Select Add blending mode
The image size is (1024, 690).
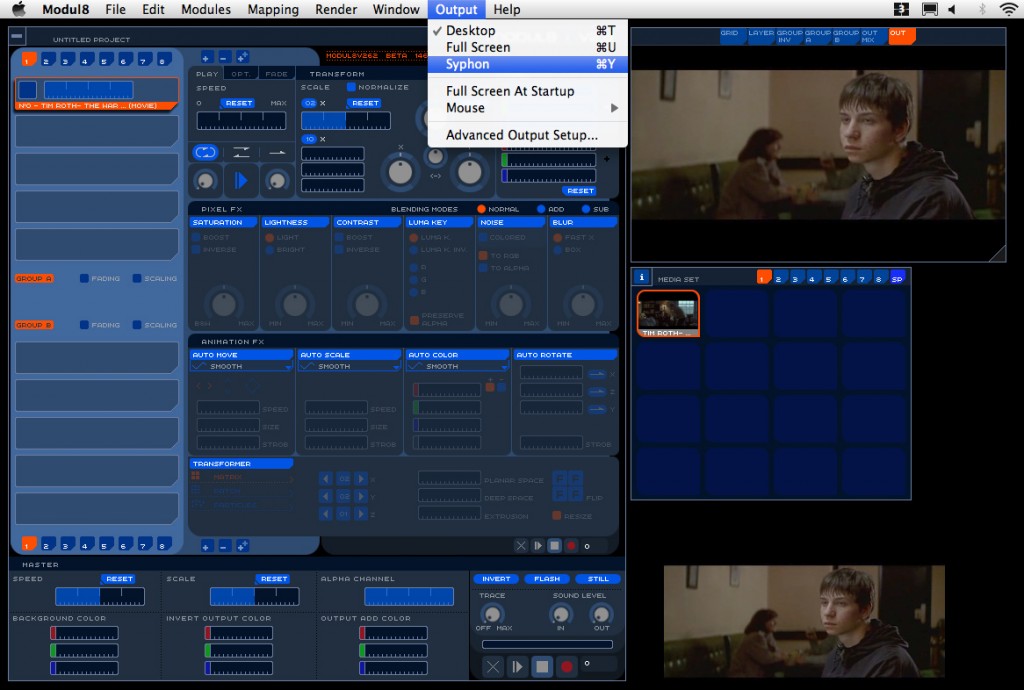541,209
